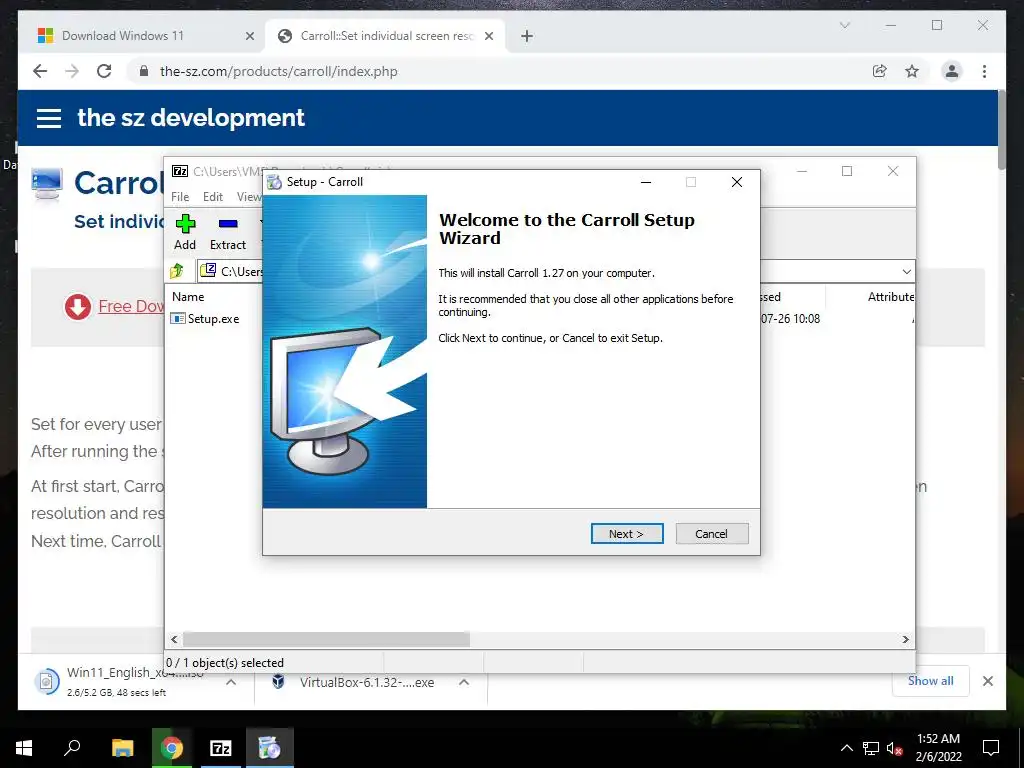
Task: Expand VirtualBox download options chevron
Action: 464,682
